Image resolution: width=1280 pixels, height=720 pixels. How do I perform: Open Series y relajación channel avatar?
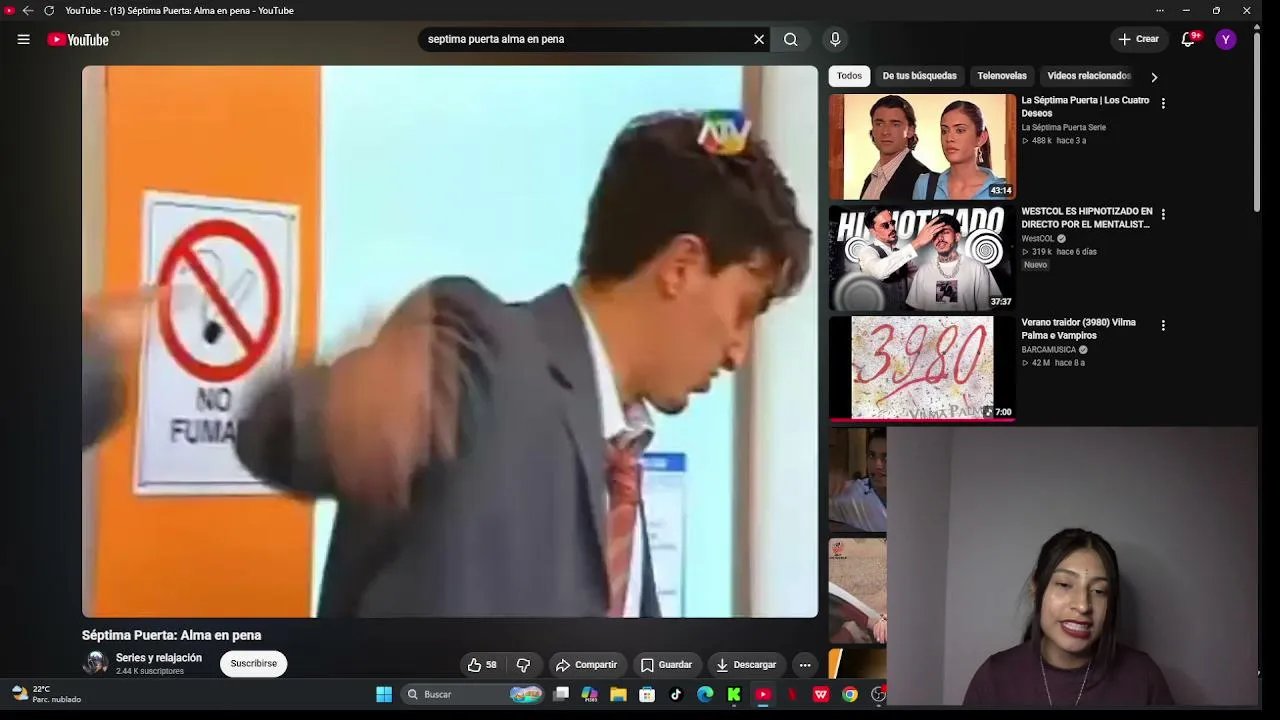[x=95, y=664]
